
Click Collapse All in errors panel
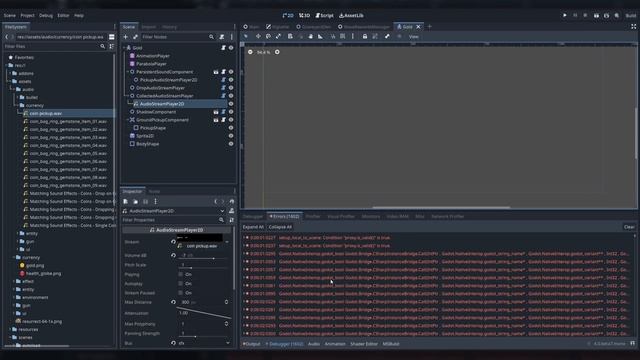(280, 227)
